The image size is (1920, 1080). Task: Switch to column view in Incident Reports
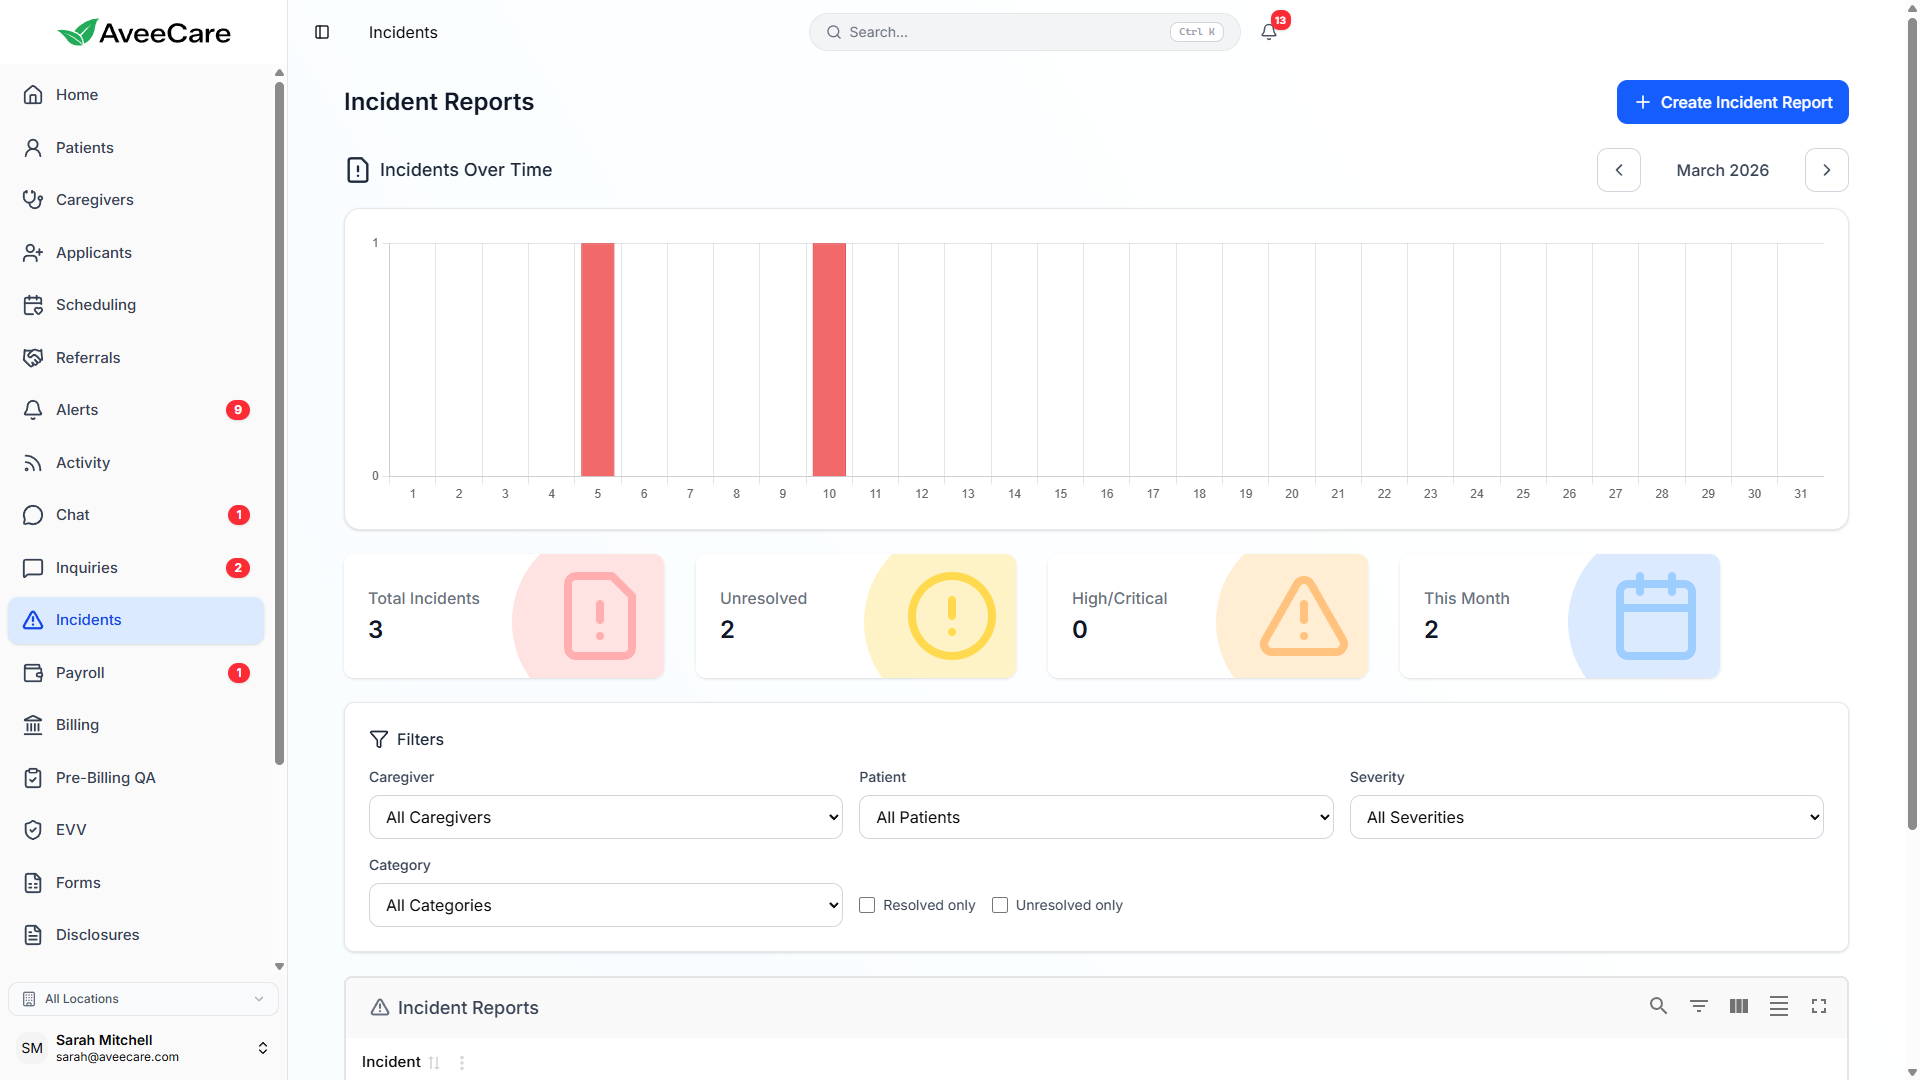click(1739, 1006)
